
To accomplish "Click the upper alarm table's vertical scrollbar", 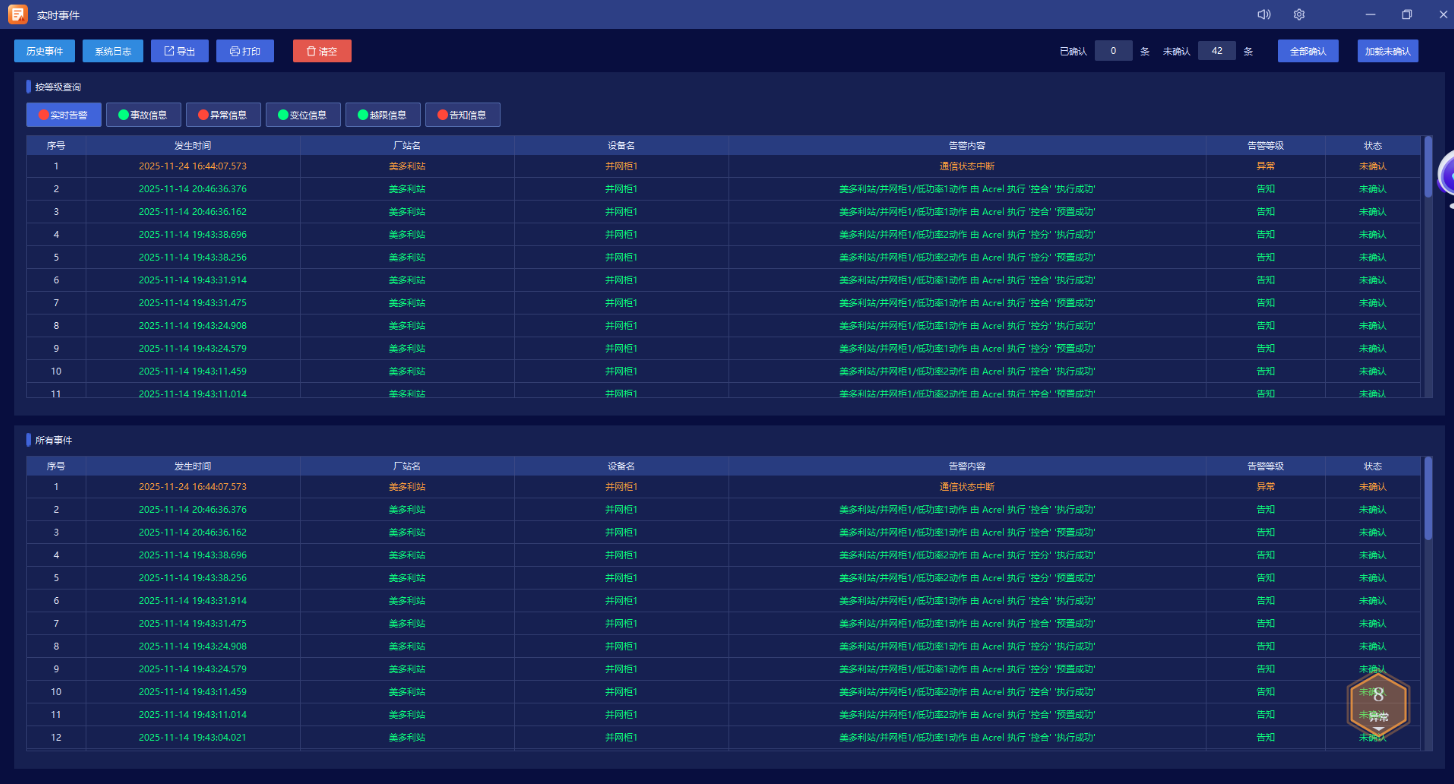I will (x=1428, y=167).
